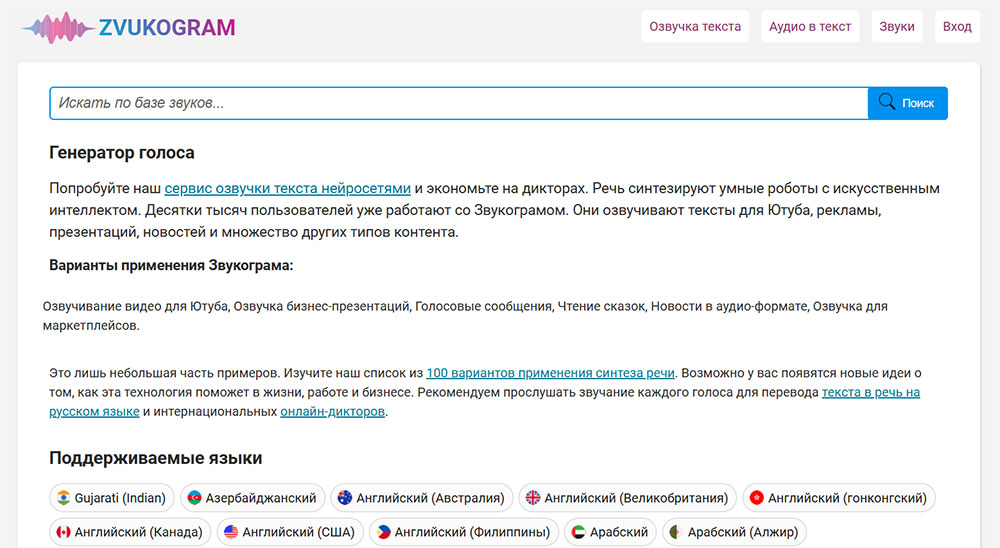Select Английский (Канада) language label

coord(138,531)
